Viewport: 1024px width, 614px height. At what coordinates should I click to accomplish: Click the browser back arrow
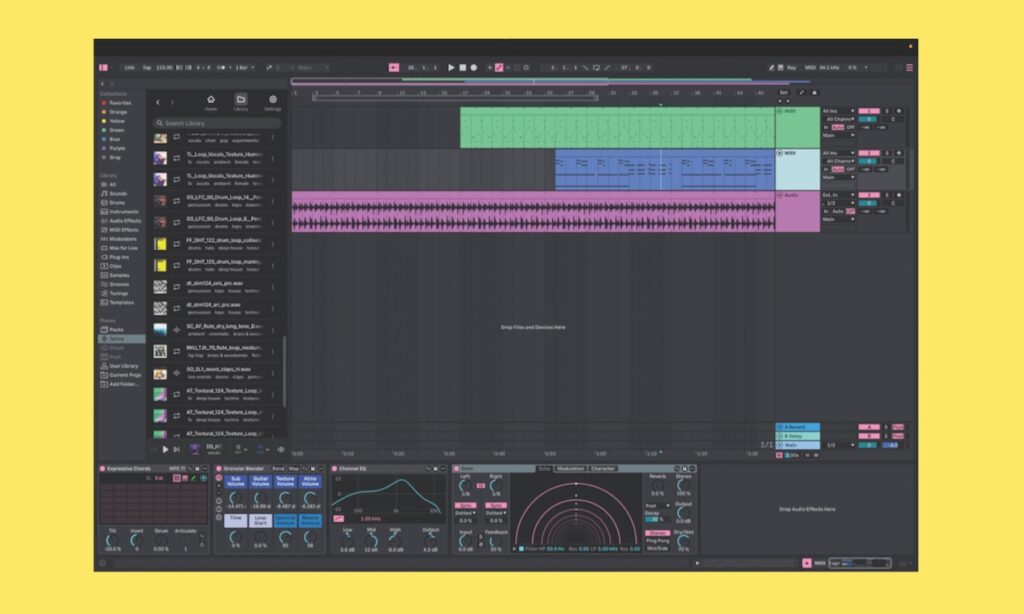(159, 102)
